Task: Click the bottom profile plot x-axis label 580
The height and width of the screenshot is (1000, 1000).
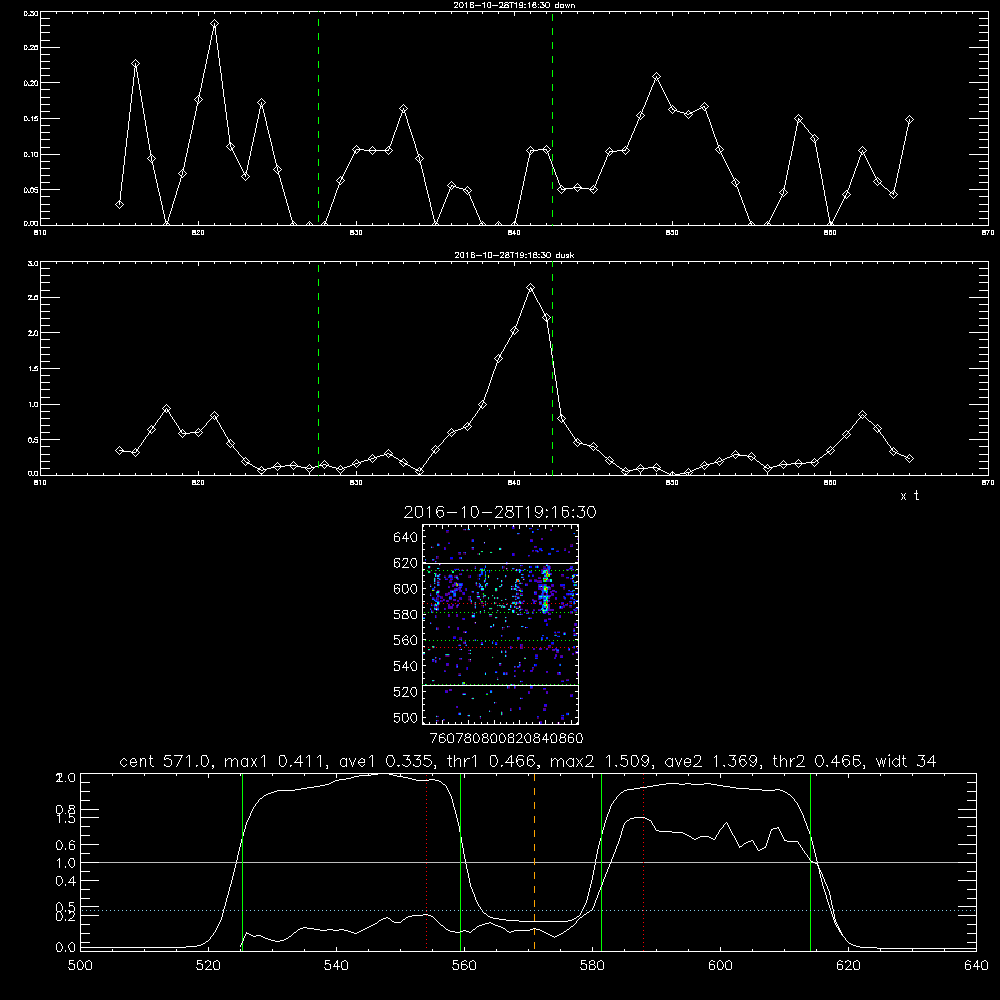Action: tap(592, 966)
